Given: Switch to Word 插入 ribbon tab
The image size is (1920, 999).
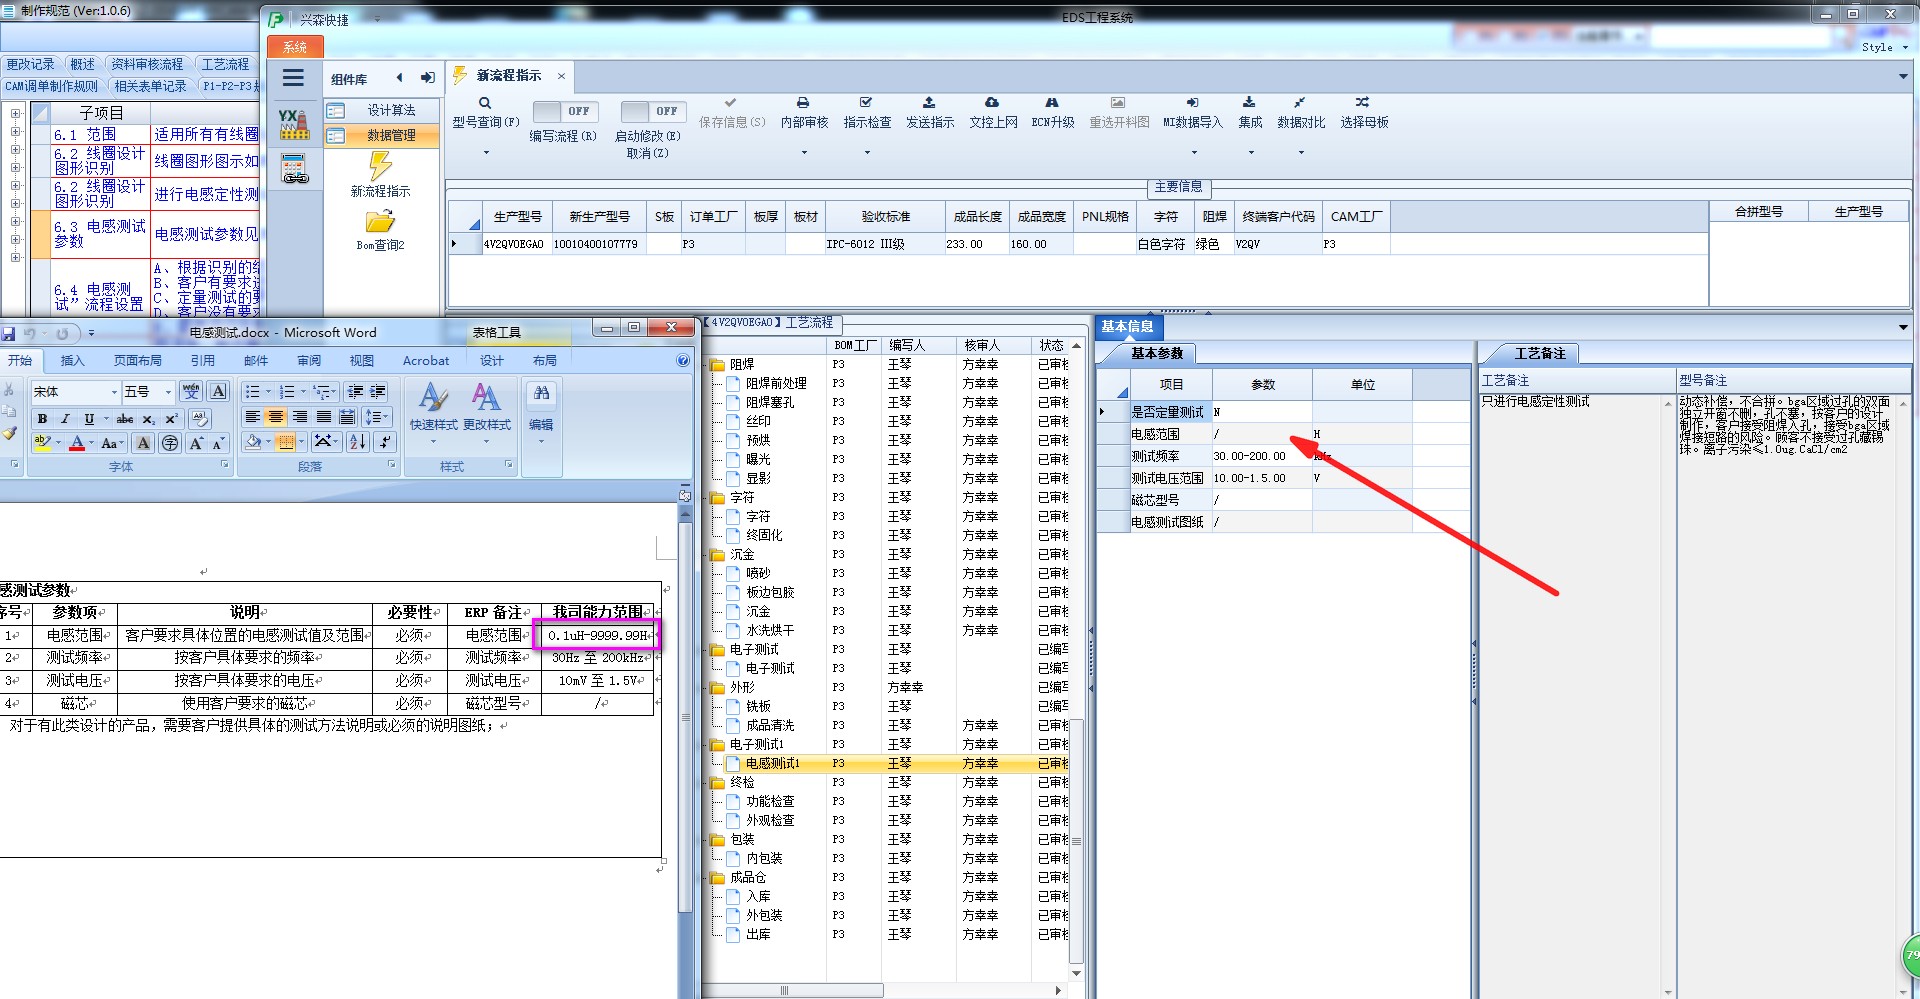Looking at the screenshot, I should tap(73, 361).
